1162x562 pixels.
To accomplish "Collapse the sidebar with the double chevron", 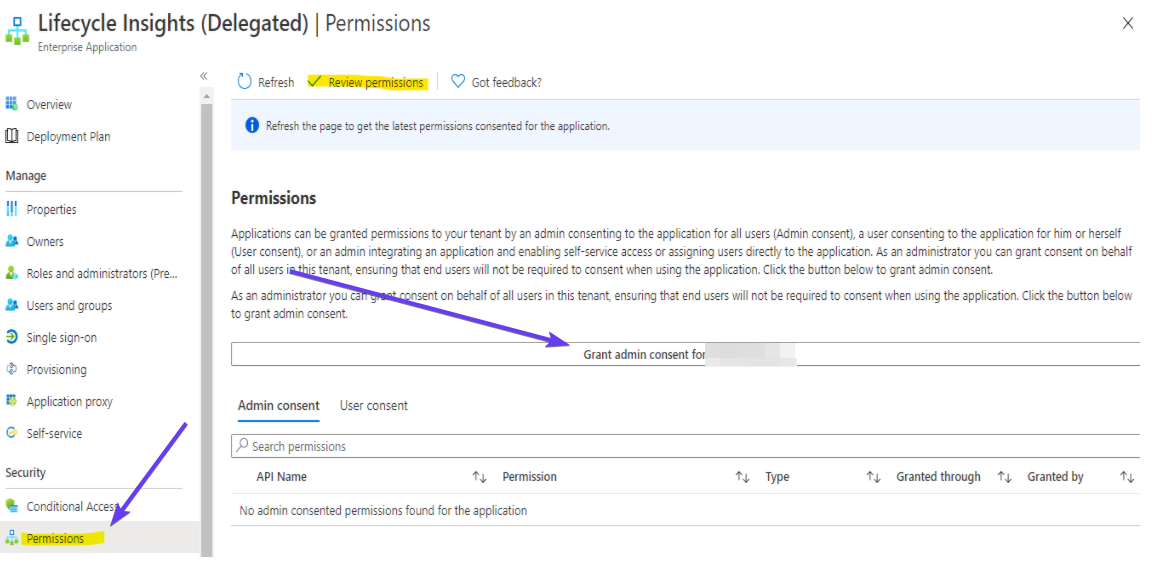I will click(x=204, y=76).
